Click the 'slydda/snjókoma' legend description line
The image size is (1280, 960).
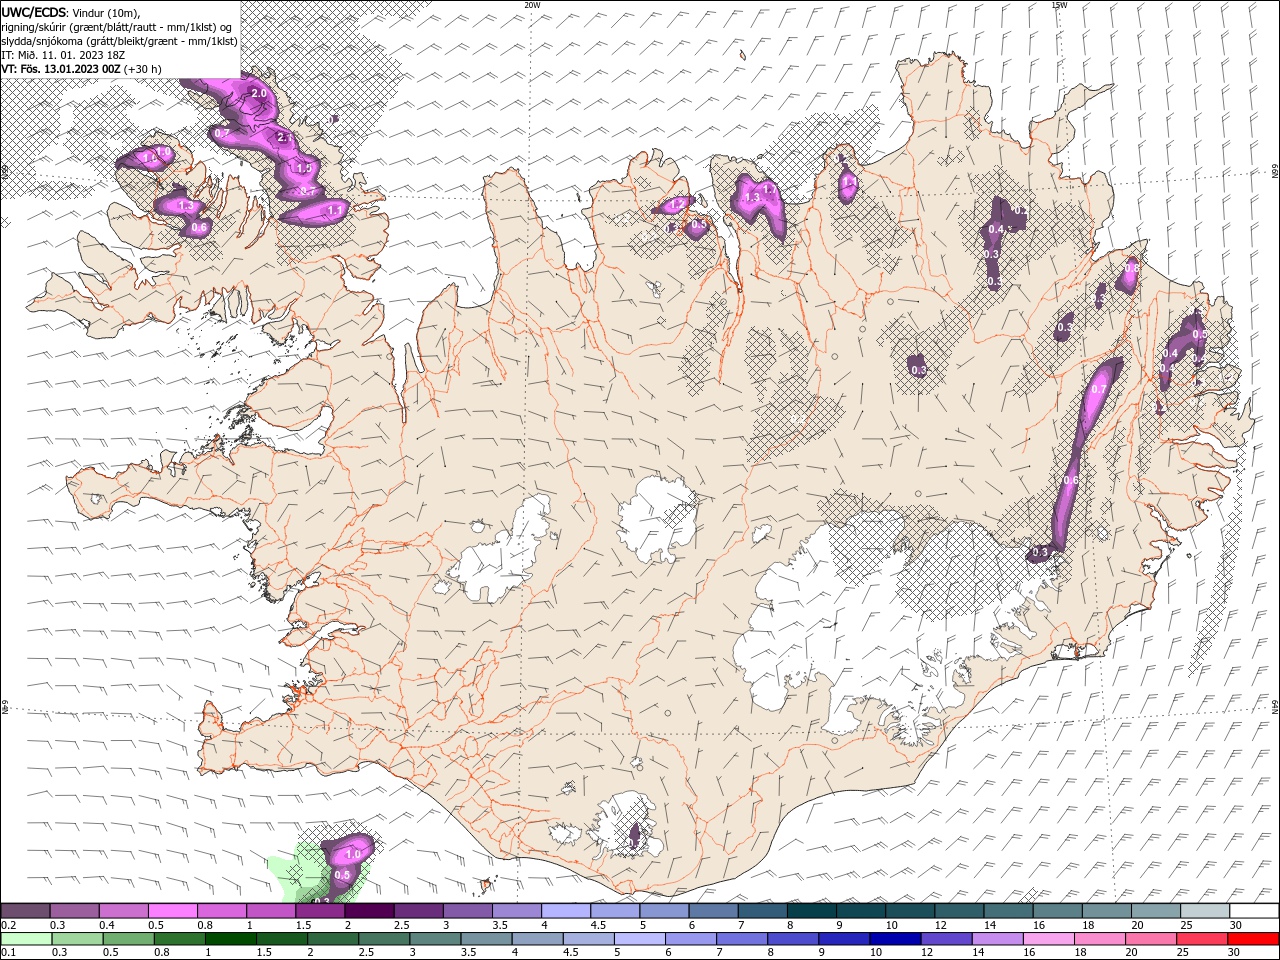[119, 41]
